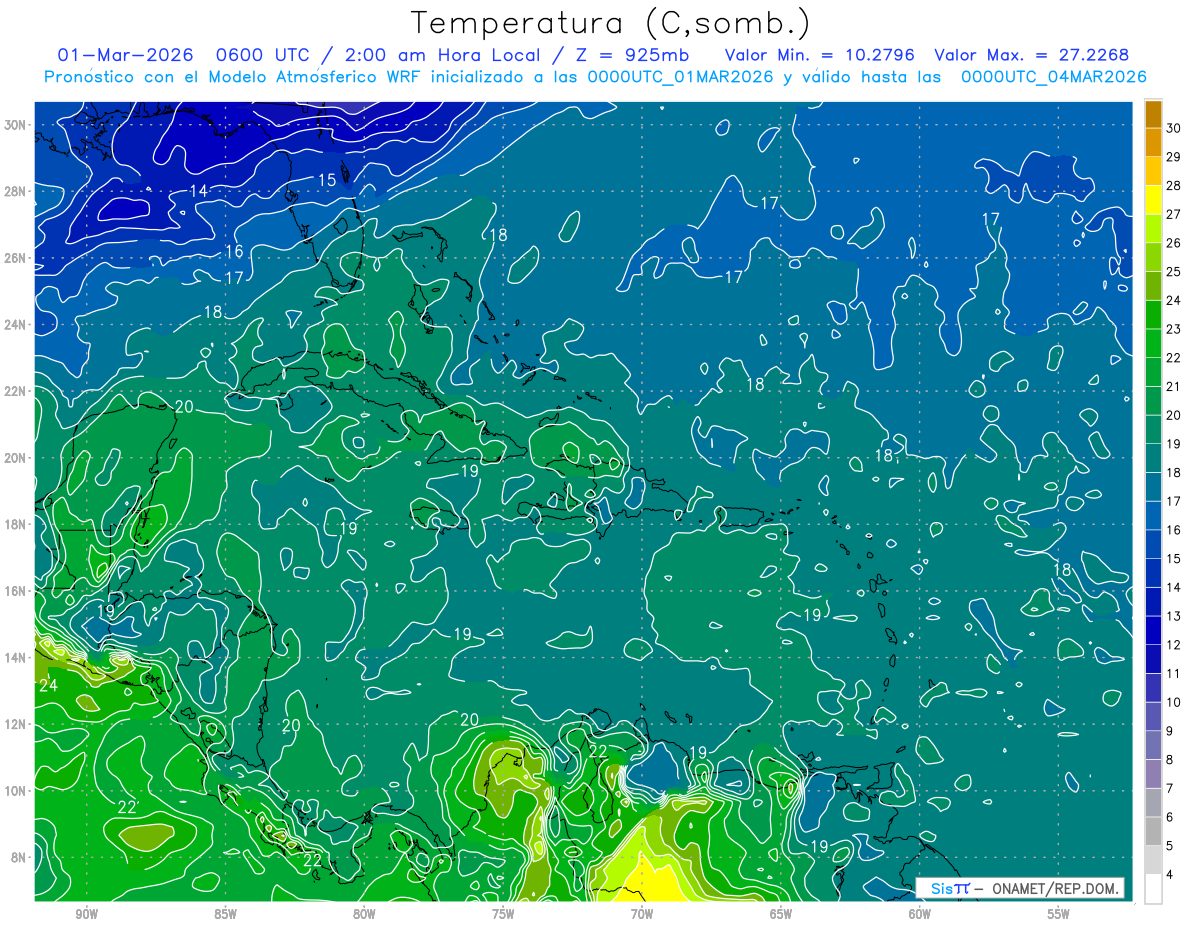Image resolution: width=1200 pixels, height=927 pixels.
Task: Click the 16N latitude axis label
Action: coord(16,591)
